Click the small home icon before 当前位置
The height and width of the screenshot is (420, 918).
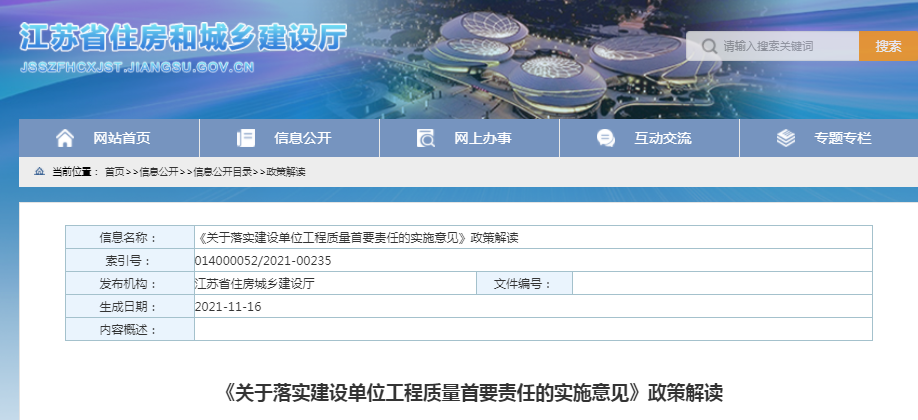39,172
